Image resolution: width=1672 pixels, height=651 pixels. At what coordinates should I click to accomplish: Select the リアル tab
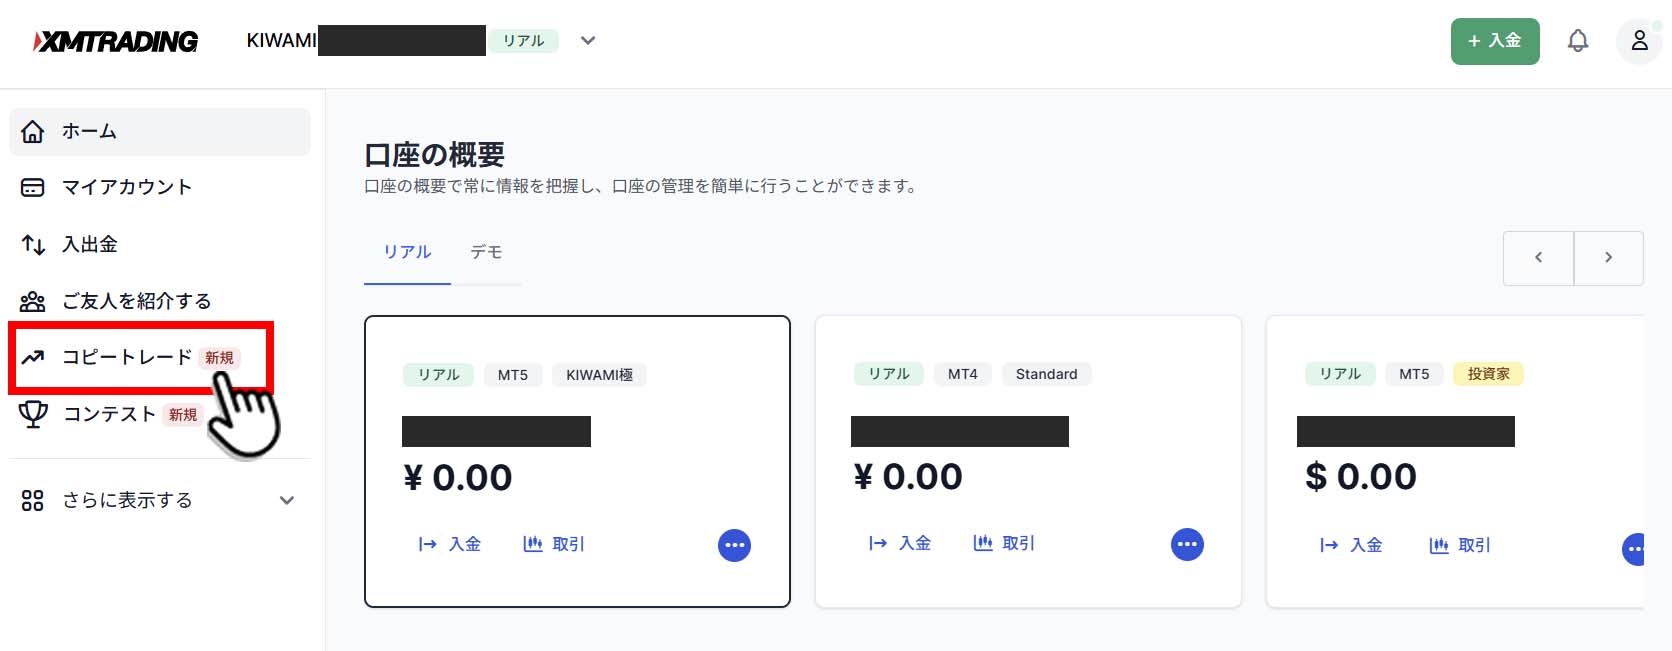407,252
